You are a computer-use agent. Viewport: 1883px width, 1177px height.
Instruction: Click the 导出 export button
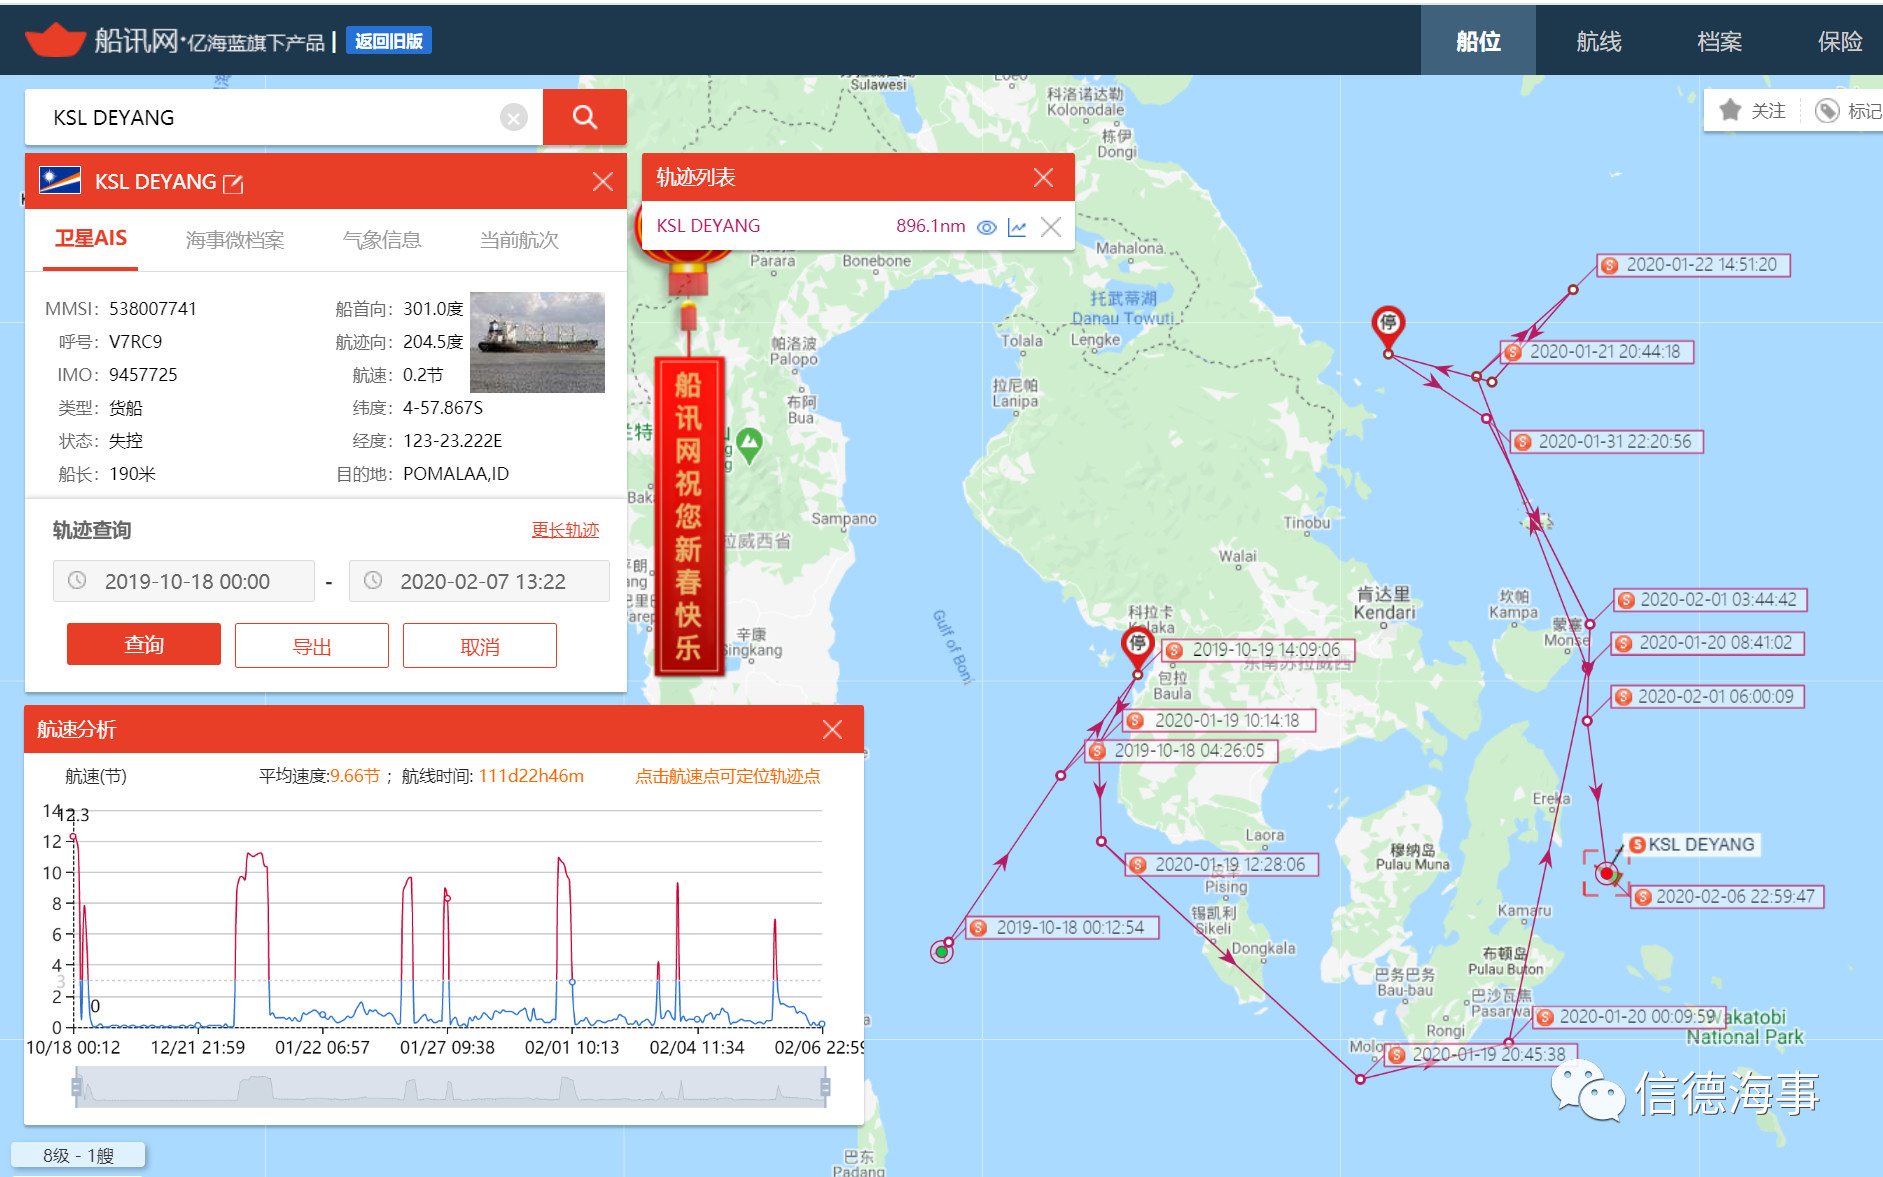(x=312, y=646)
